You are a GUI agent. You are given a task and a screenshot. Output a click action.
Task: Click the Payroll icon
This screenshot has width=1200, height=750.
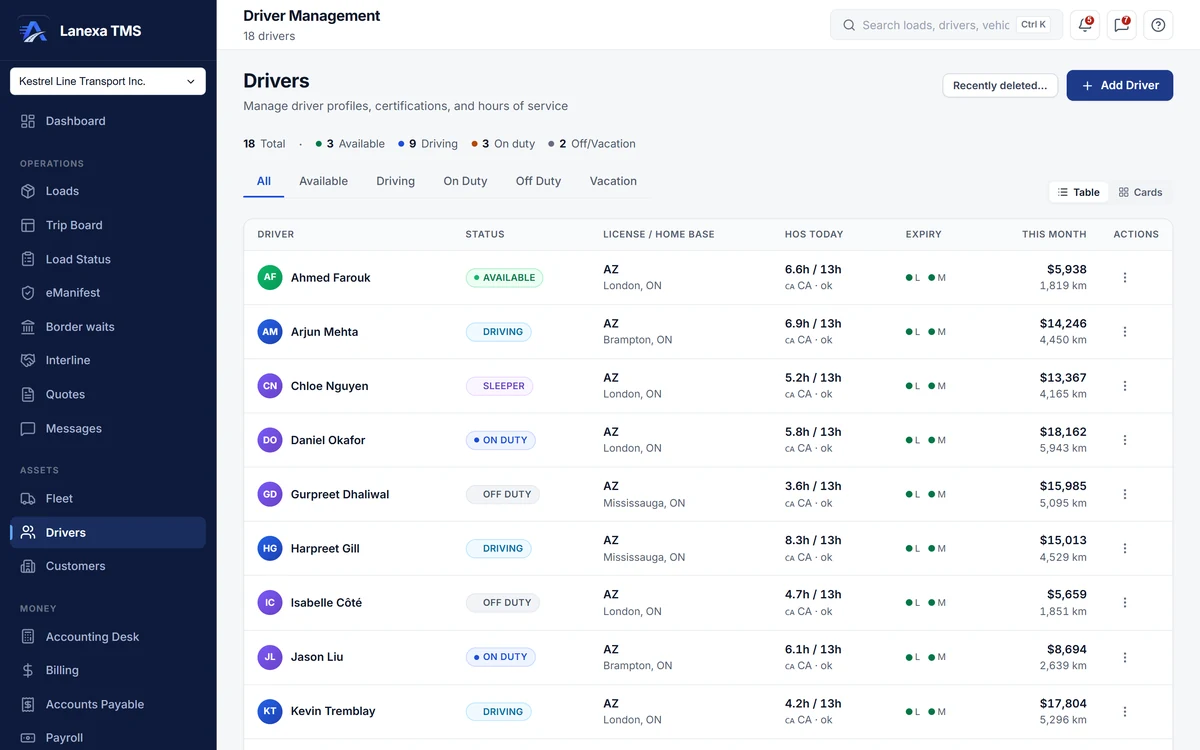[28, 738]
